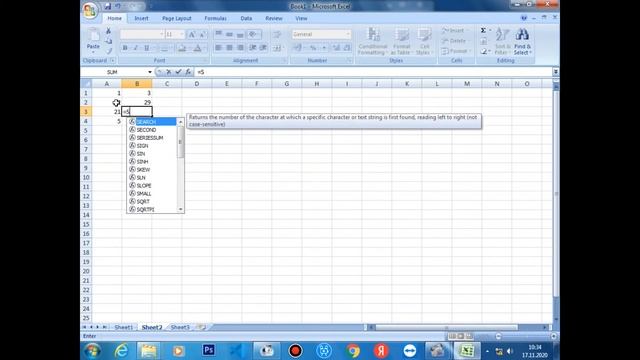Select SLOPE in the autocomplete list
Viewport: 640px width, 360px height.
coord(152,186)
